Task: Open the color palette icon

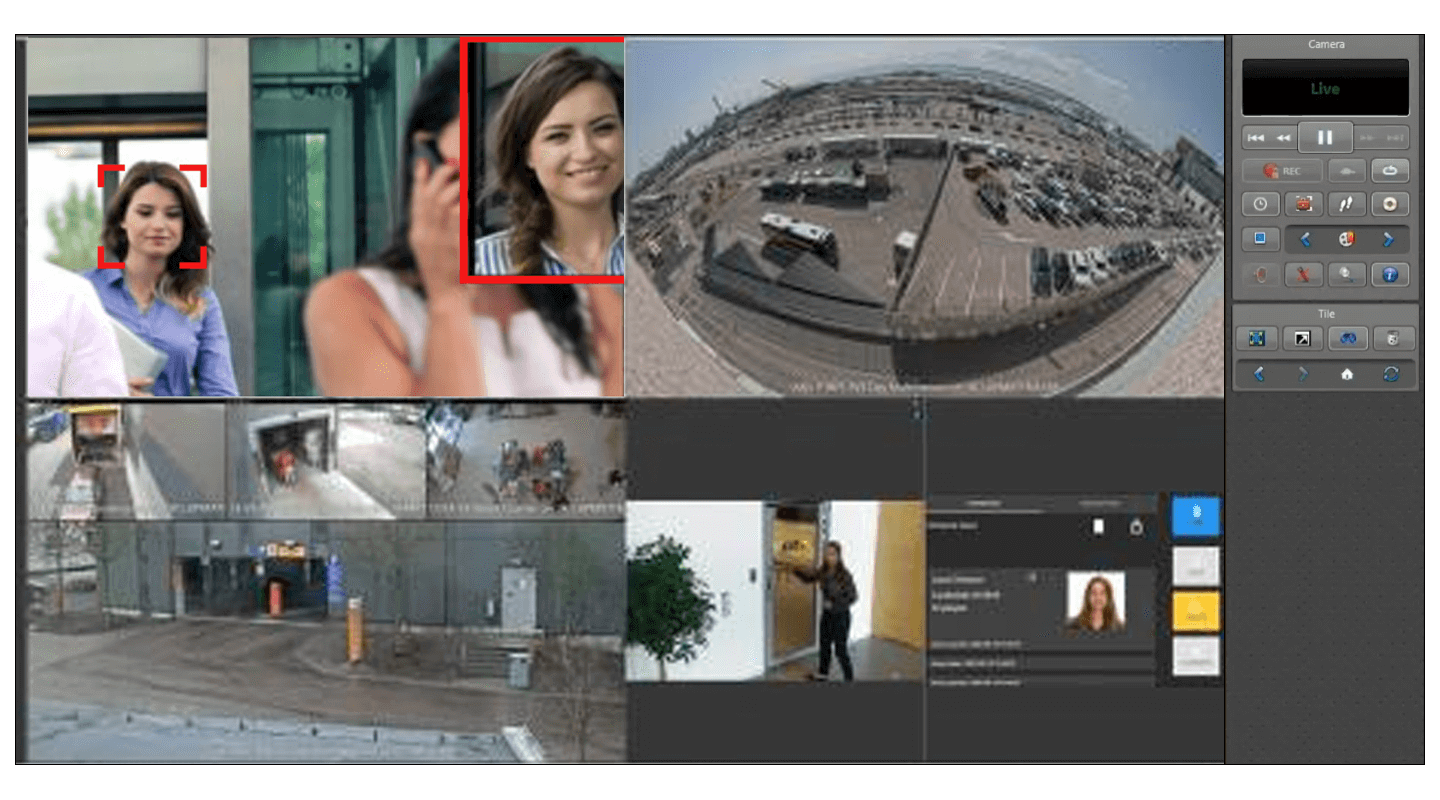Action: [x=1346, y=239]
